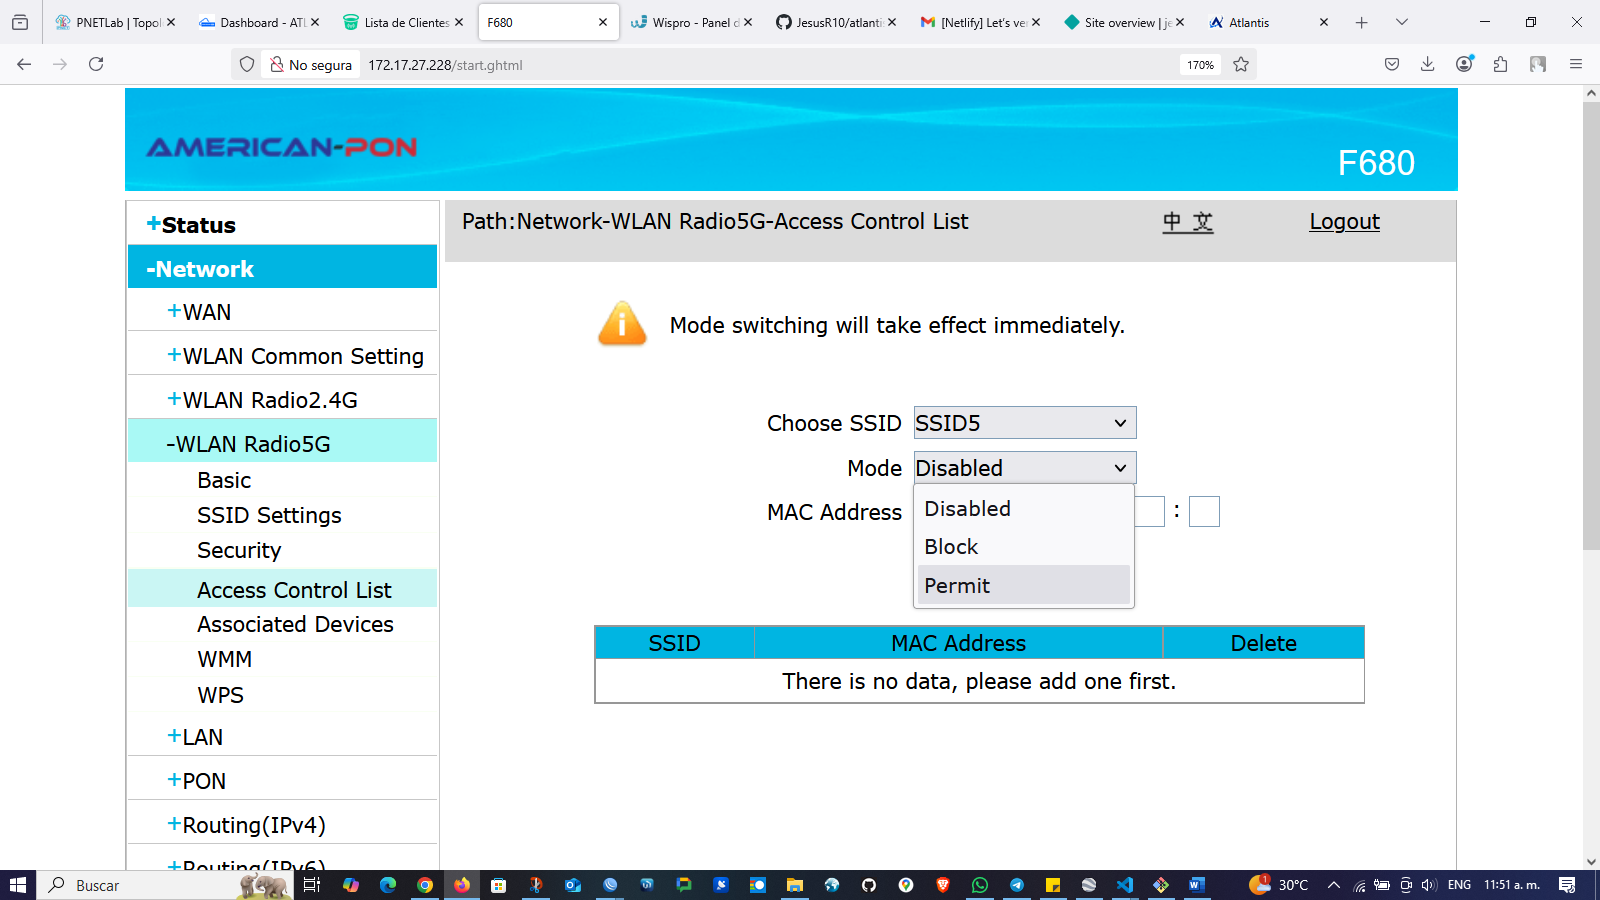Click the 'No segura' security shield indicator
The image size is (1600, 900).
[310, 64]
